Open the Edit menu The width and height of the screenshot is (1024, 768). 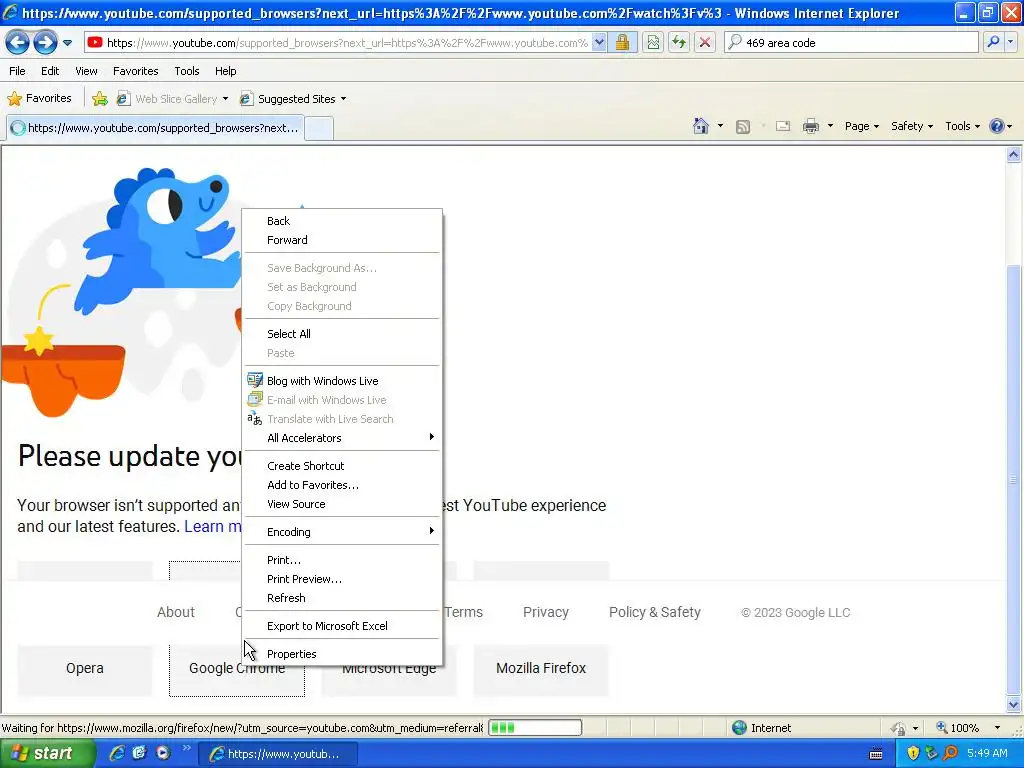pyautogui.click(x=50, y=71)
